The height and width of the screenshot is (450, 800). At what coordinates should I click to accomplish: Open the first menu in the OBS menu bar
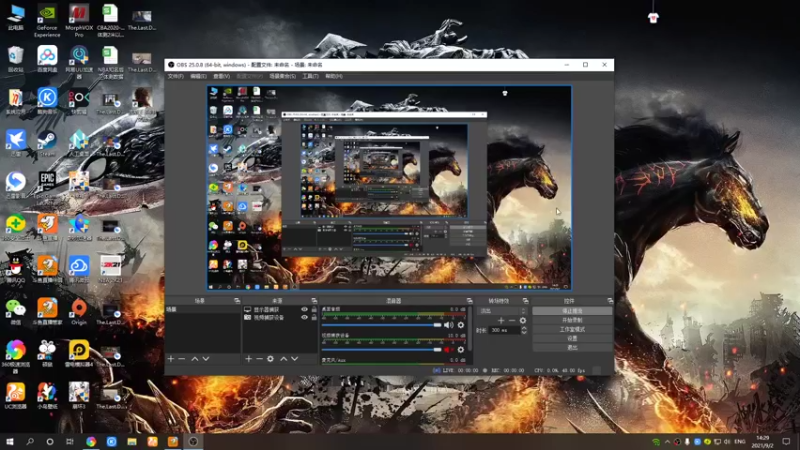(x=176, y=76)
